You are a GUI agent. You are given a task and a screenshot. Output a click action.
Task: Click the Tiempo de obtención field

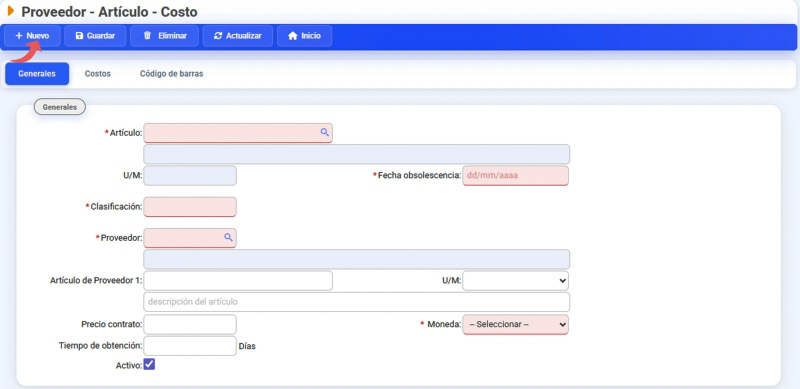click(x=190, y=346)
